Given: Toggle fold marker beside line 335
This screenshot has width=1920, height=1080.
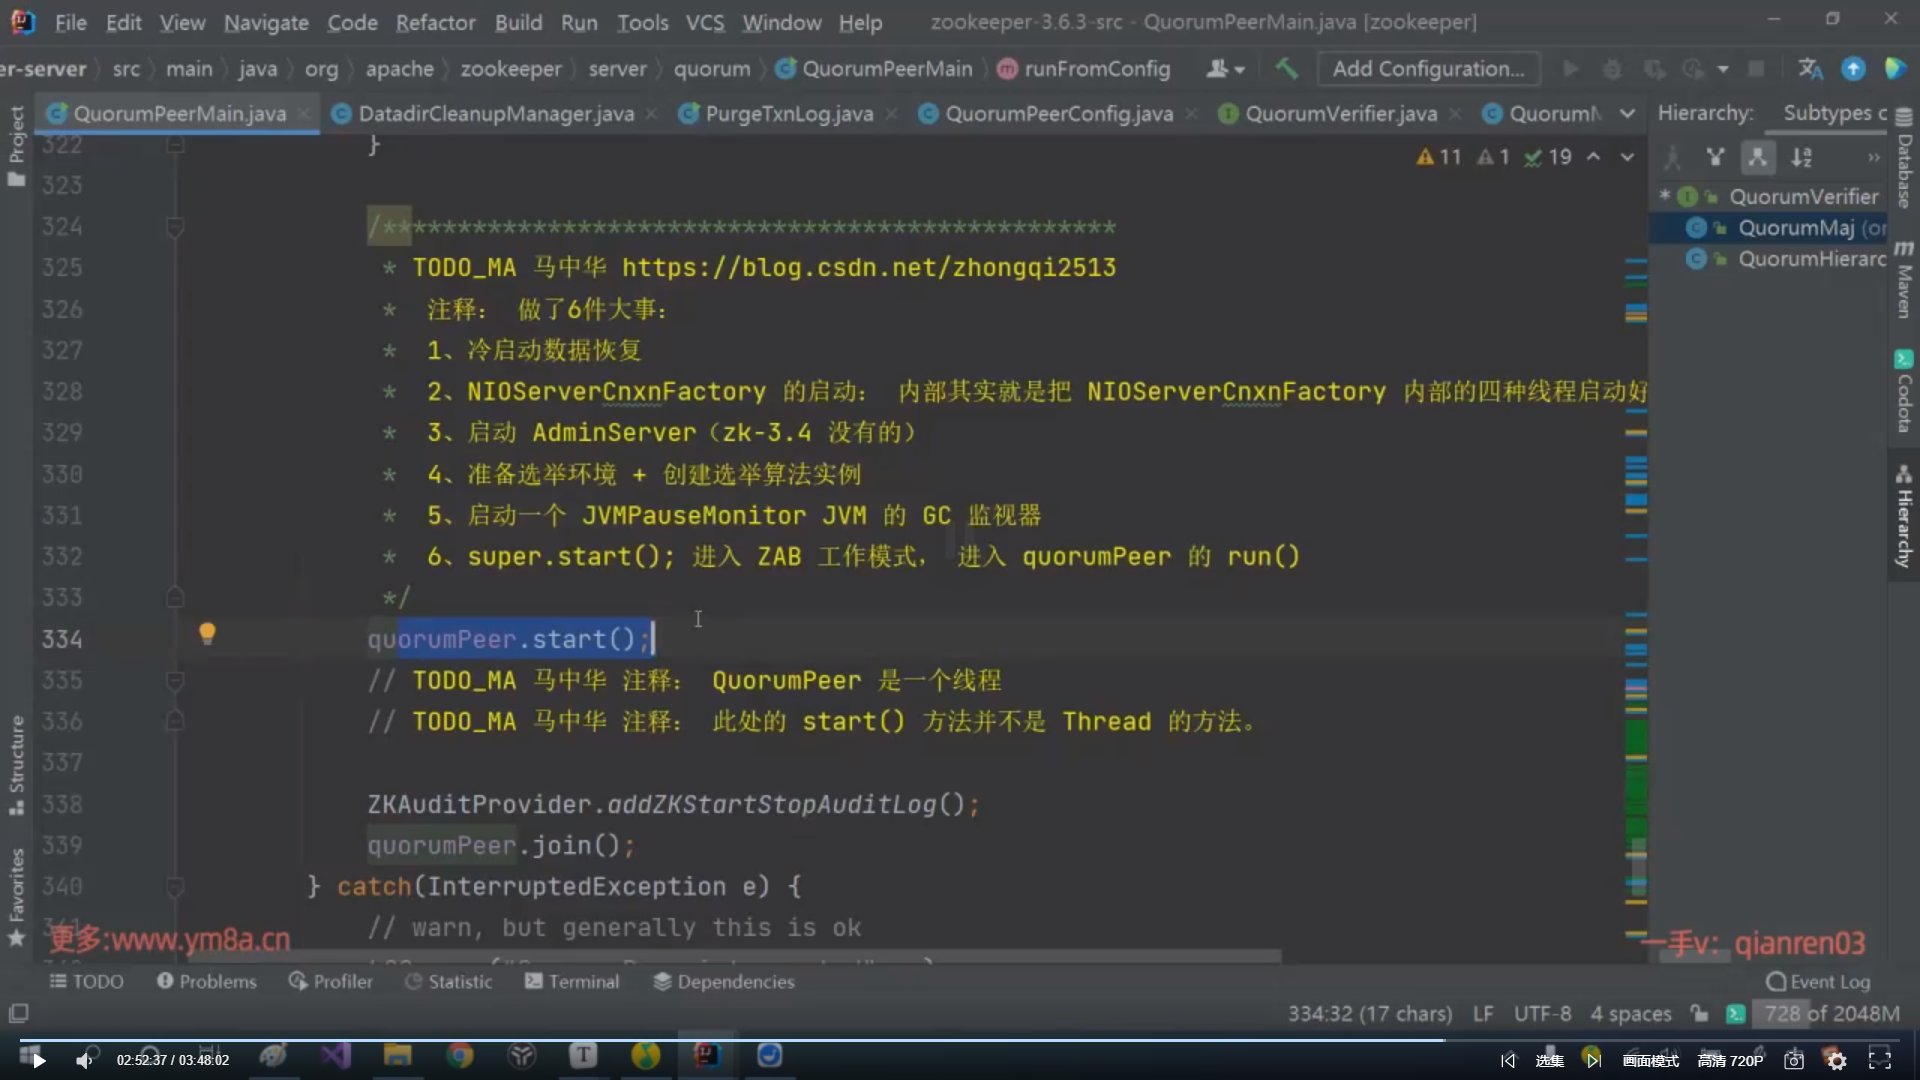Looking at the screenshot, I should pyautogui.click(x=175, y=681).
